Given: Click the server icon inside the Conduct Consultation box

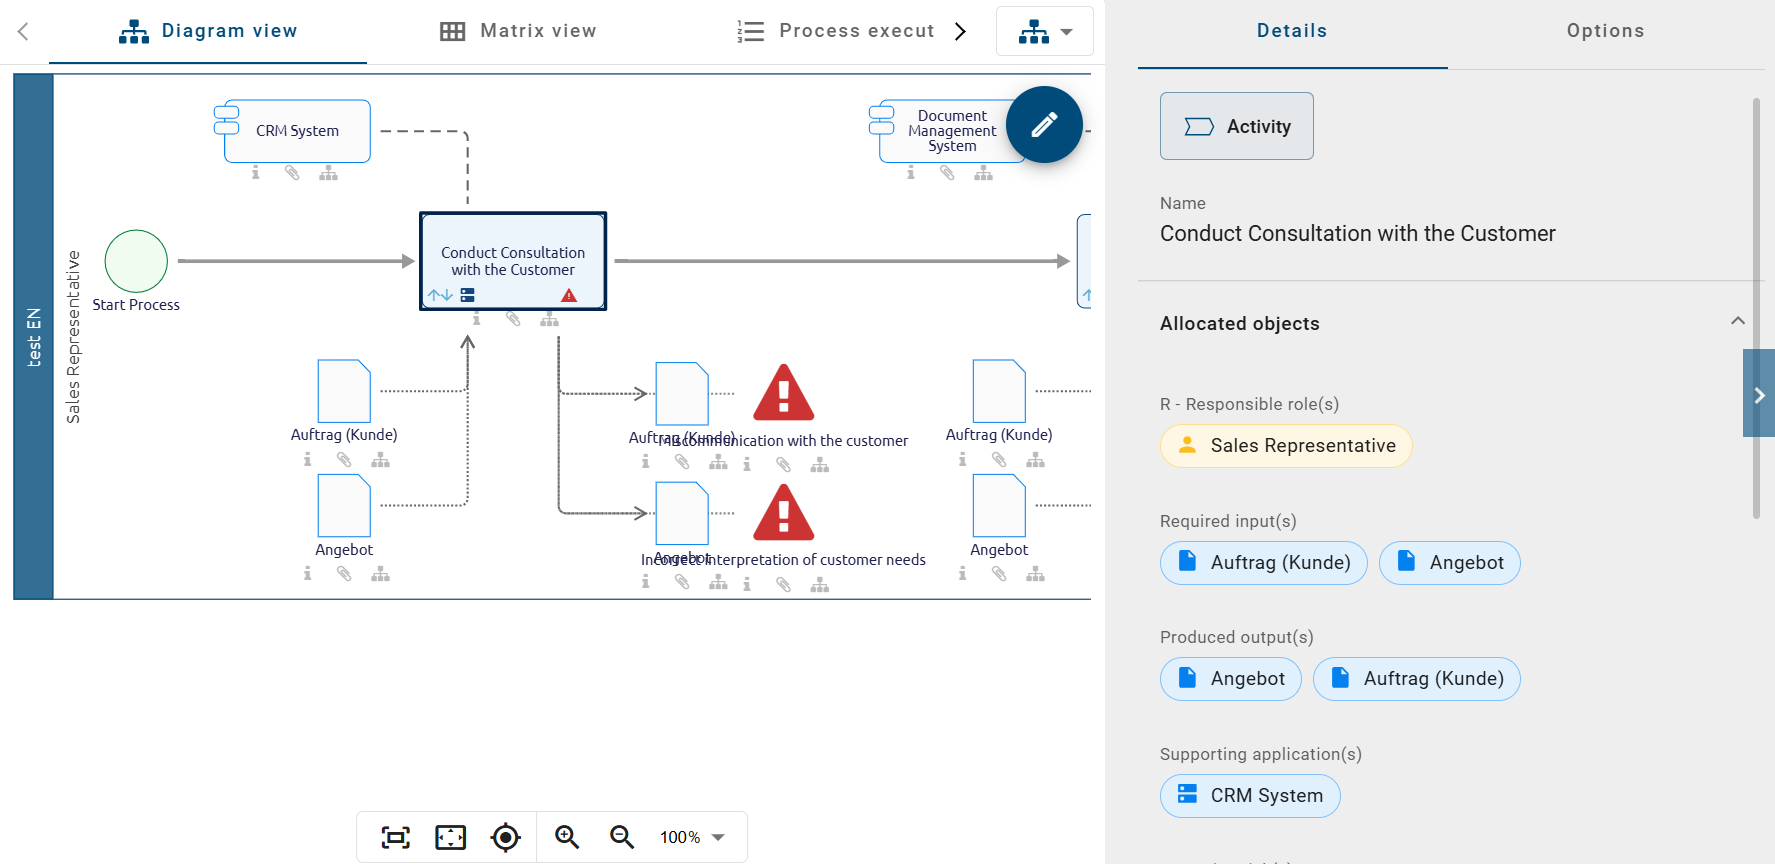Looking at the screenshot, I should (x=467, y=295).
